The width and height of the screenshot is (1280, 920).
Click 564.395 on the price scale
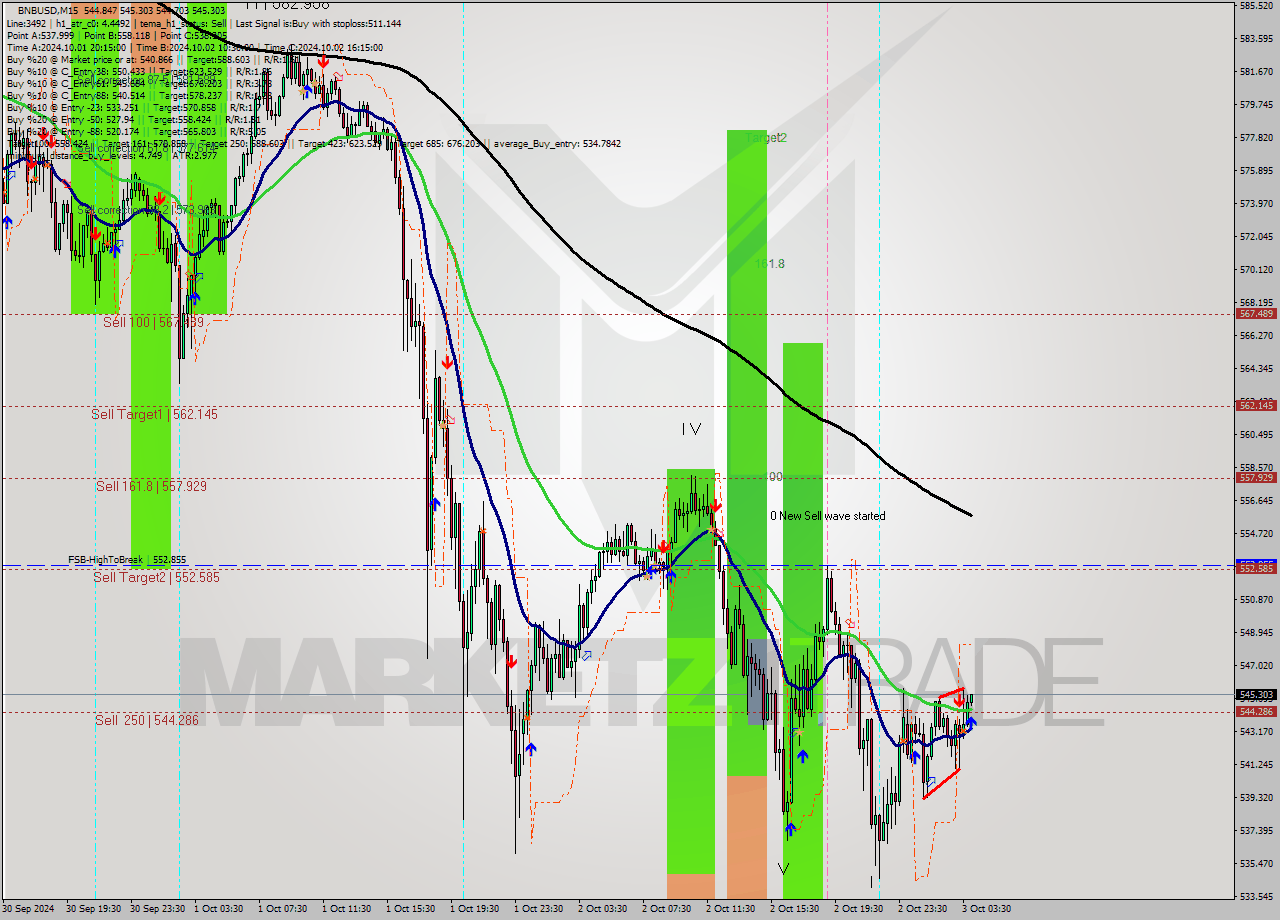(x=1256, y=368)
